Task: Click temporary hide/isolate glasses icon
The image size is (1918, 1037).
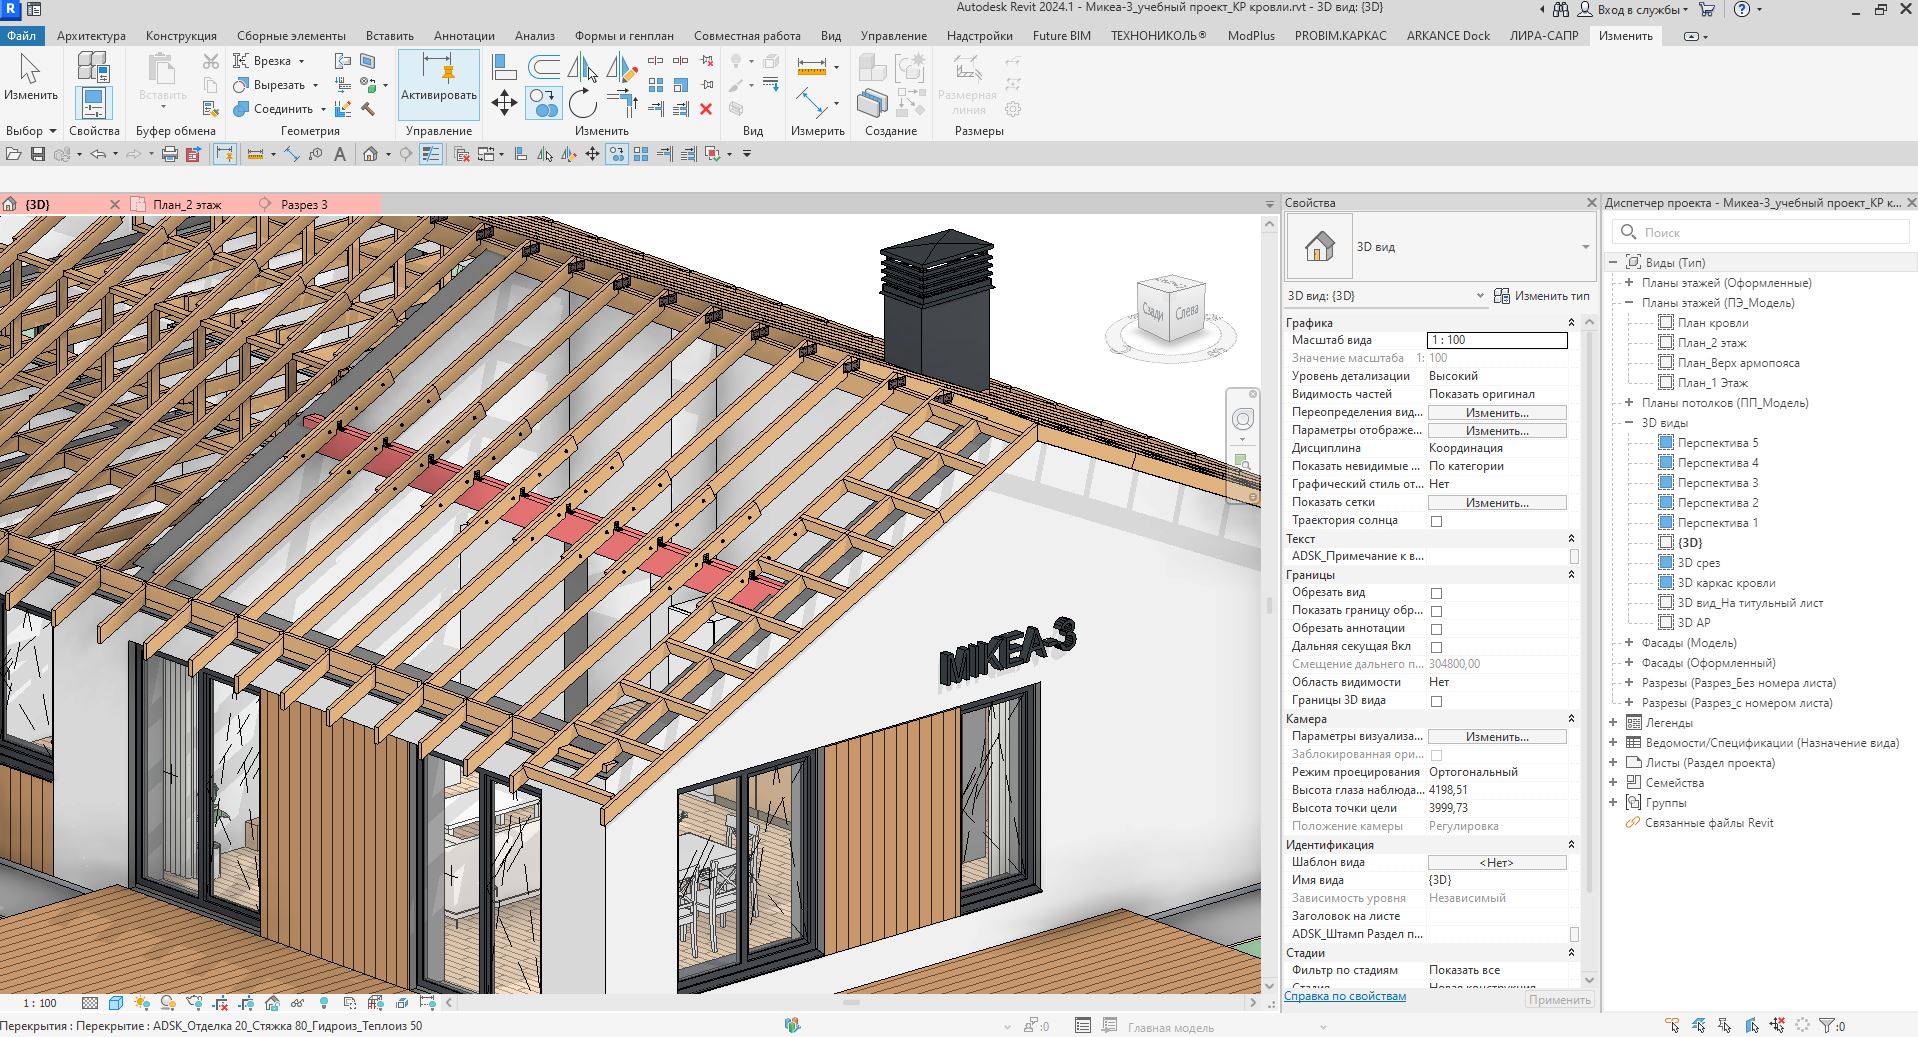Action: [298, 1003]
